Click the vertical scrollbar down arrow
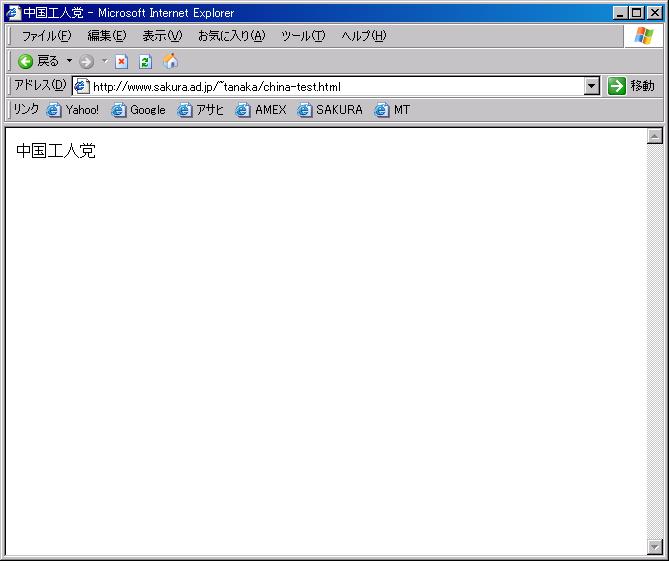Screen dimensions: 669x566 [655, 547]
